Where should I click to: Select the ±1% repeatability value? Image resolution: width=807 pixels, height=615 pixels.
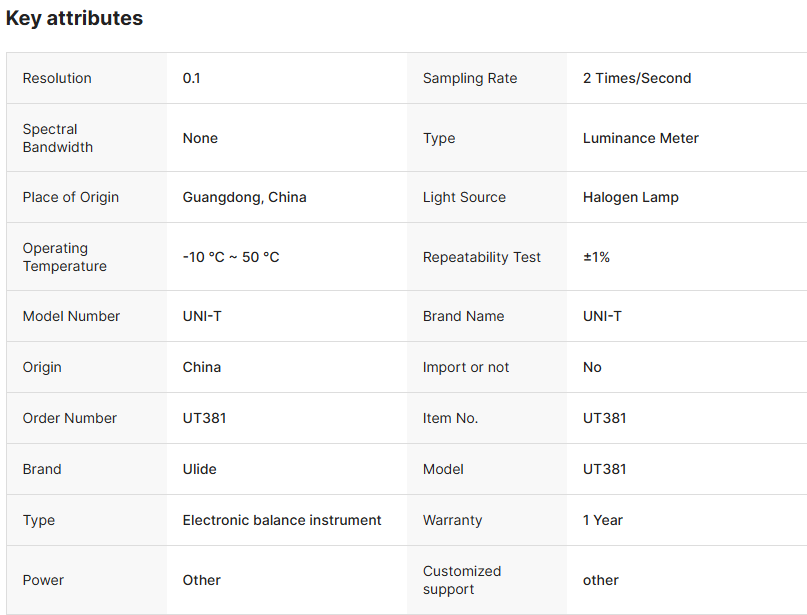pos(596,257)
